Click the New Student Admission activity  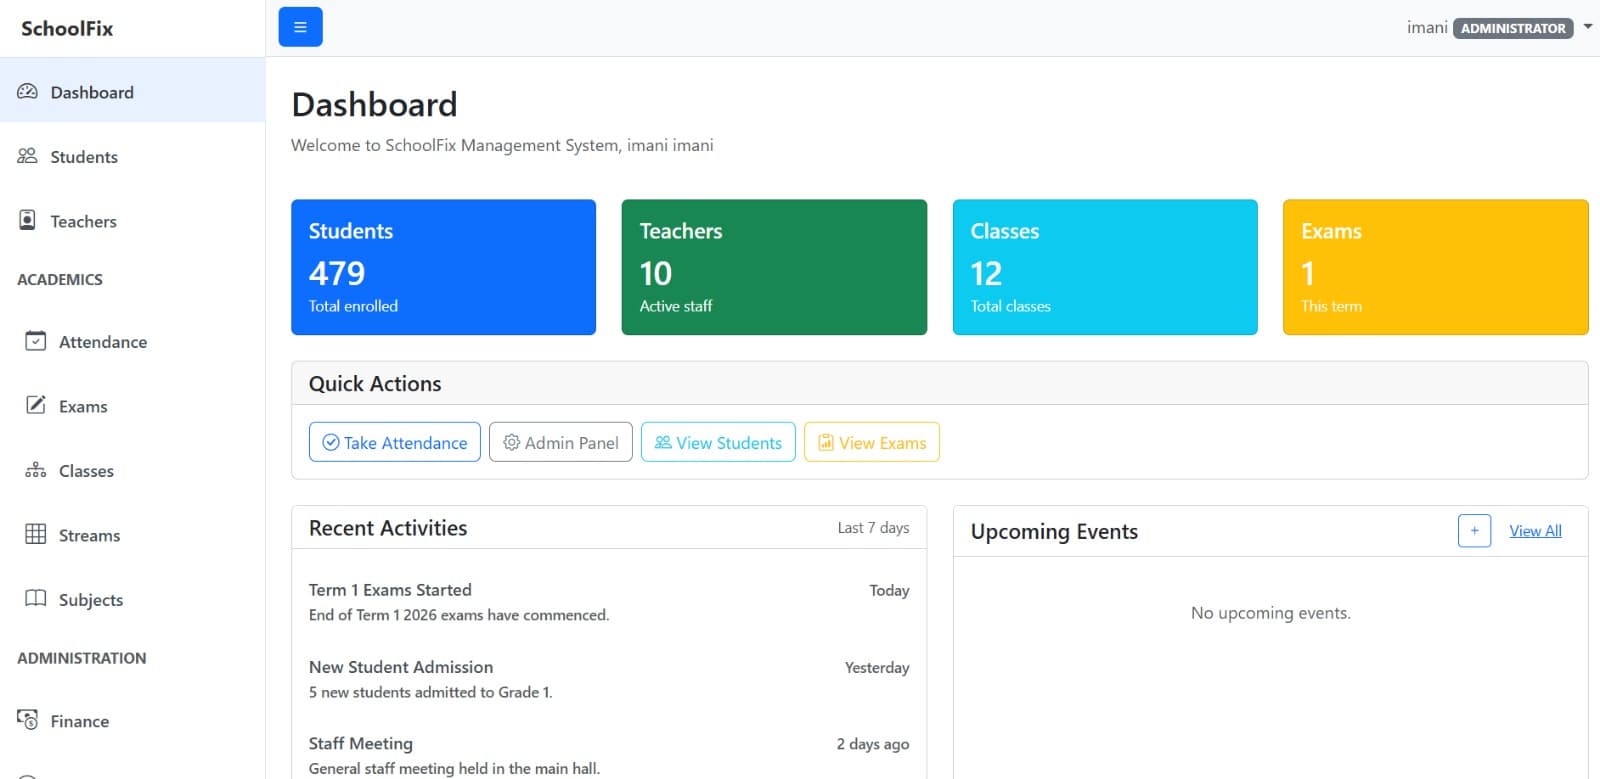(609, 679)
